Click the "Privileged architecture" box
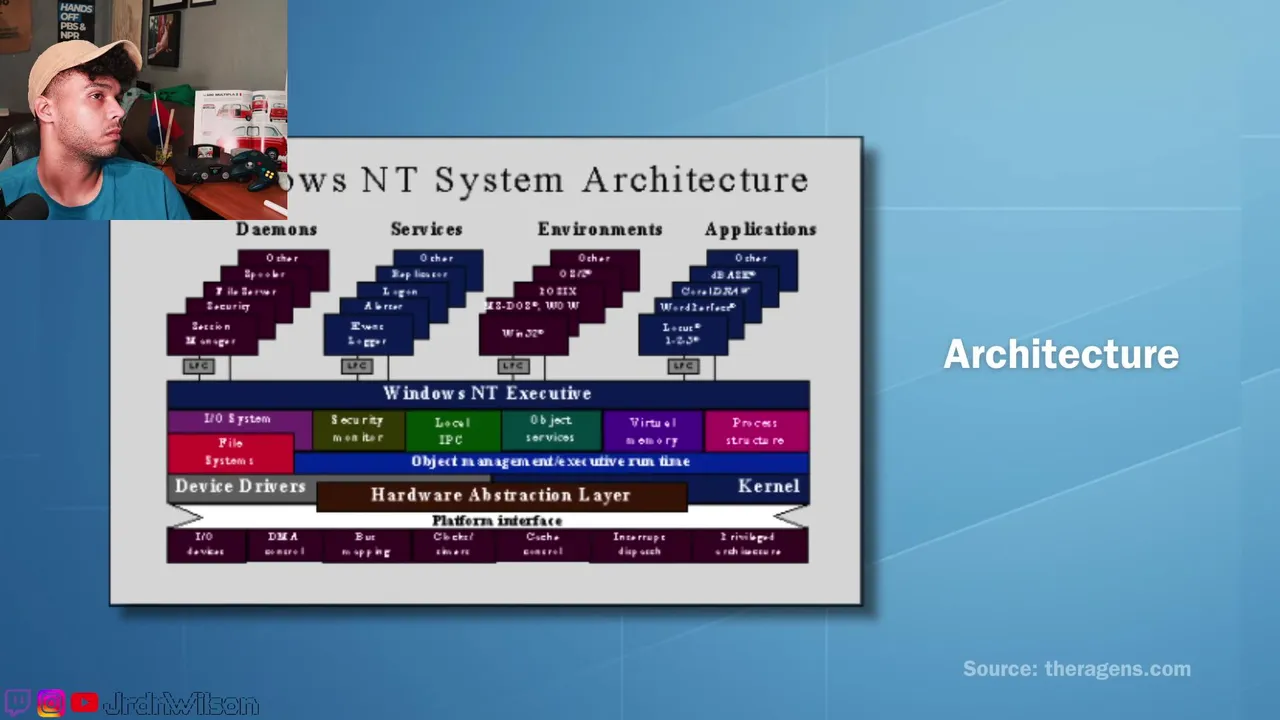This screenshot has width=1280, height=720. click(x=749, y=545)
